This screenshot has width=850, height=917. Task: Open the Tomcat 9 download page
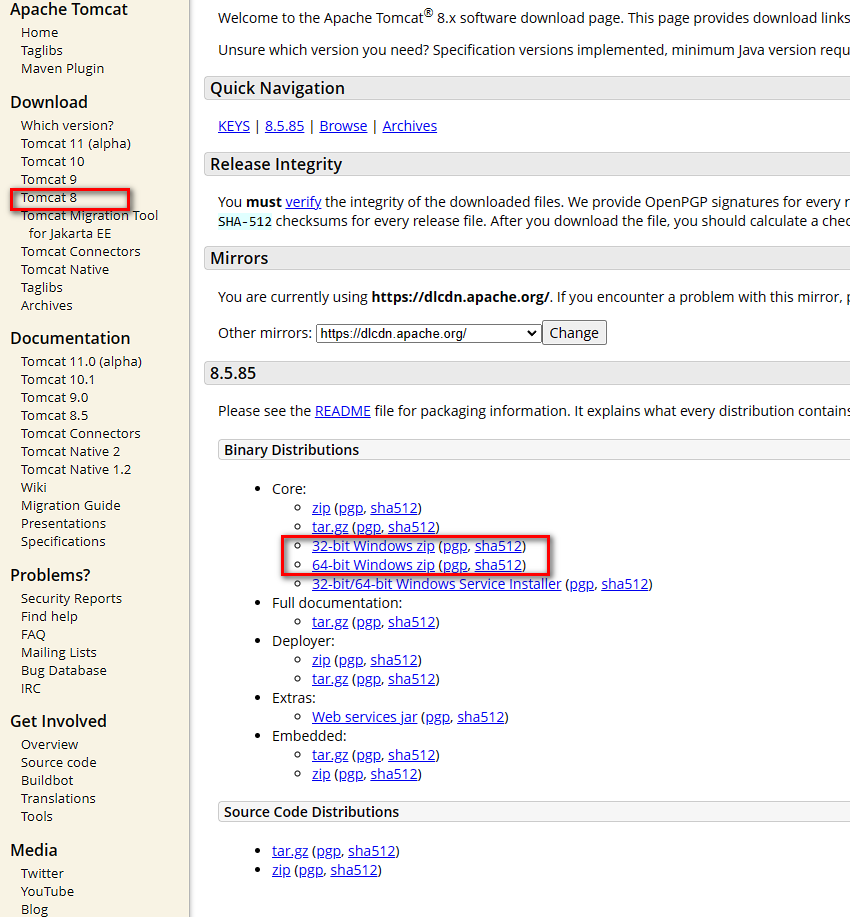pos(49,180)
